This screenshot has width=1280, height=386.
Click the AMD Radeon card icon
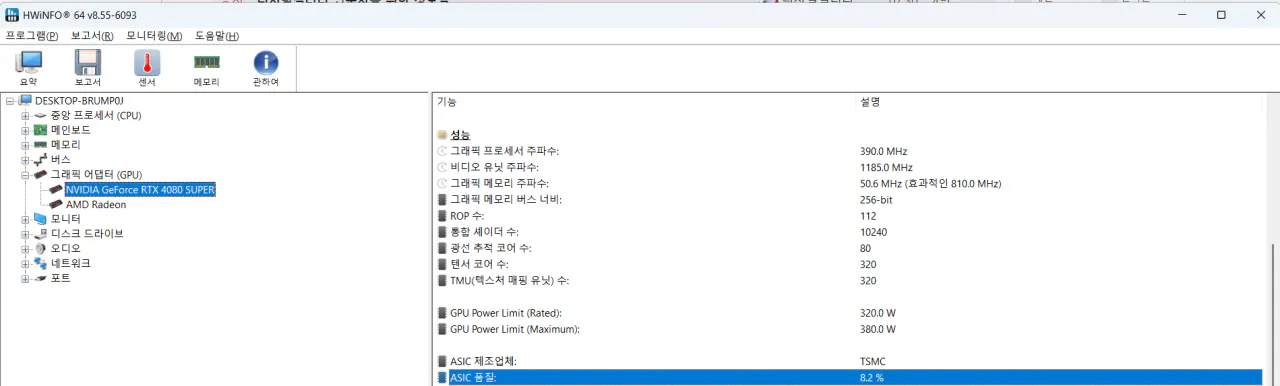(55, 204)
